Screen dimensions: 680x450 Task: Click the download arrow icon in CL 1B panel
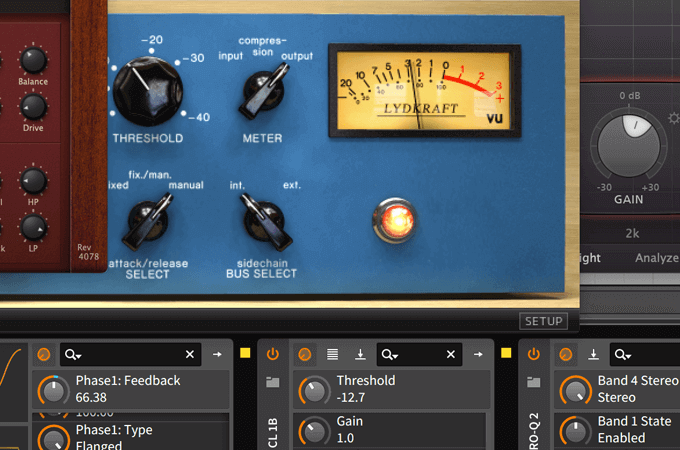click(360, 354)
